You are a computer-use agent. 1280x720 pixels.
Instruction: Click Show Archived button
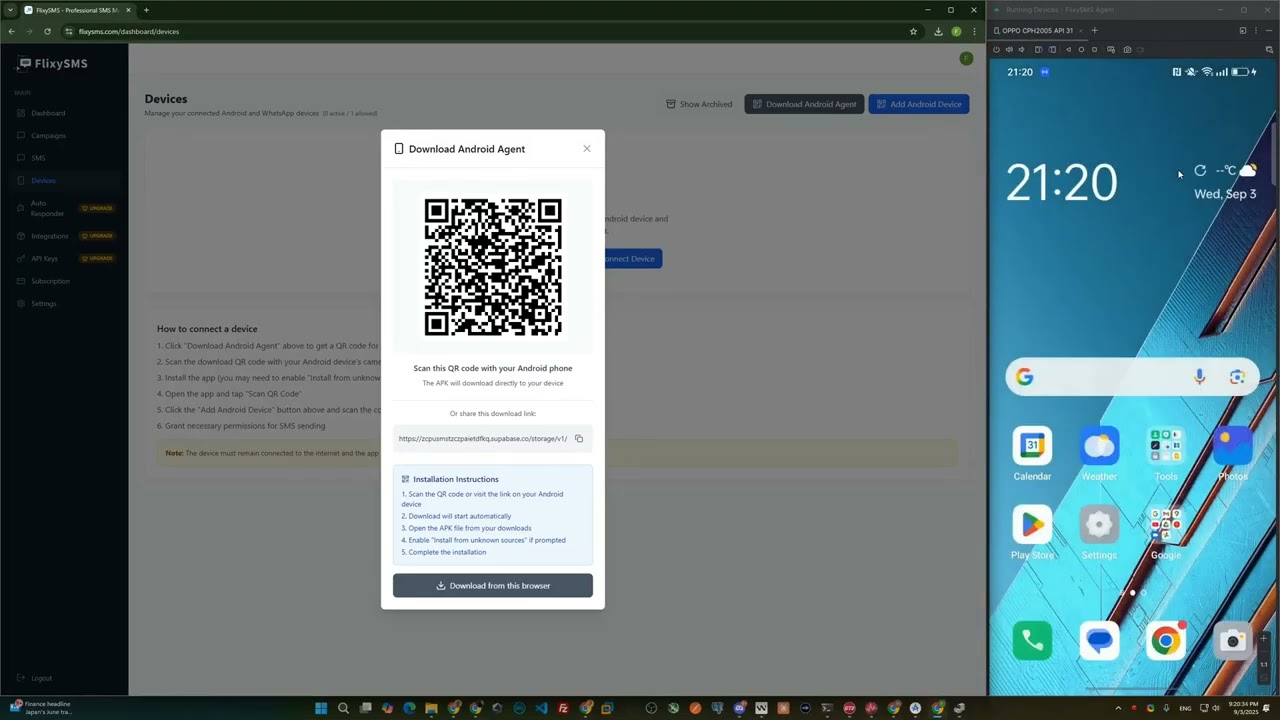(x=699, y=104)
